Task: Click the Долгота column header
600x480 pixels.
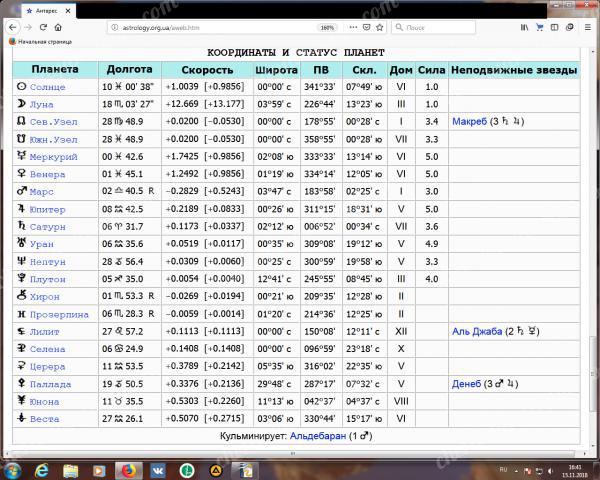Action: tap(129, 69)
